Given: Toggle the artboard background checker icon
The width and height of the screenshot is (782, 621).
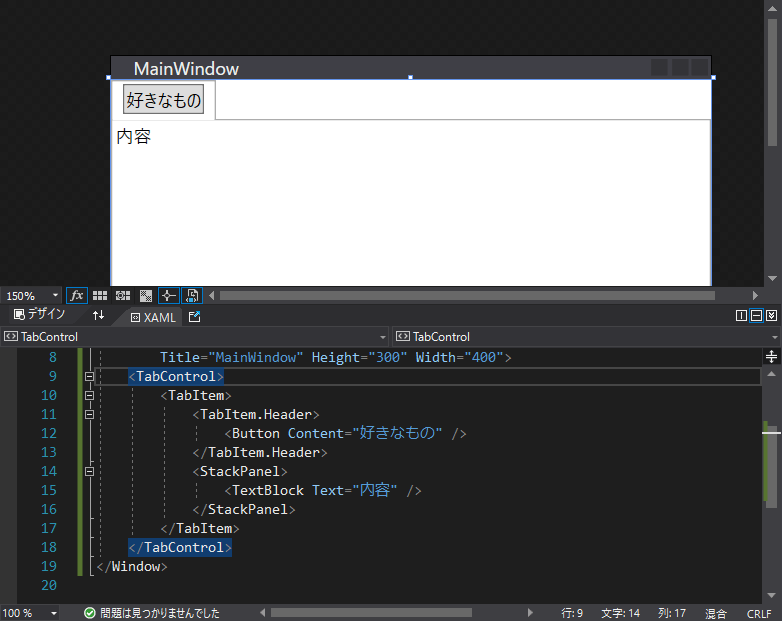Looking at the screenshot, I should [146, 296].
